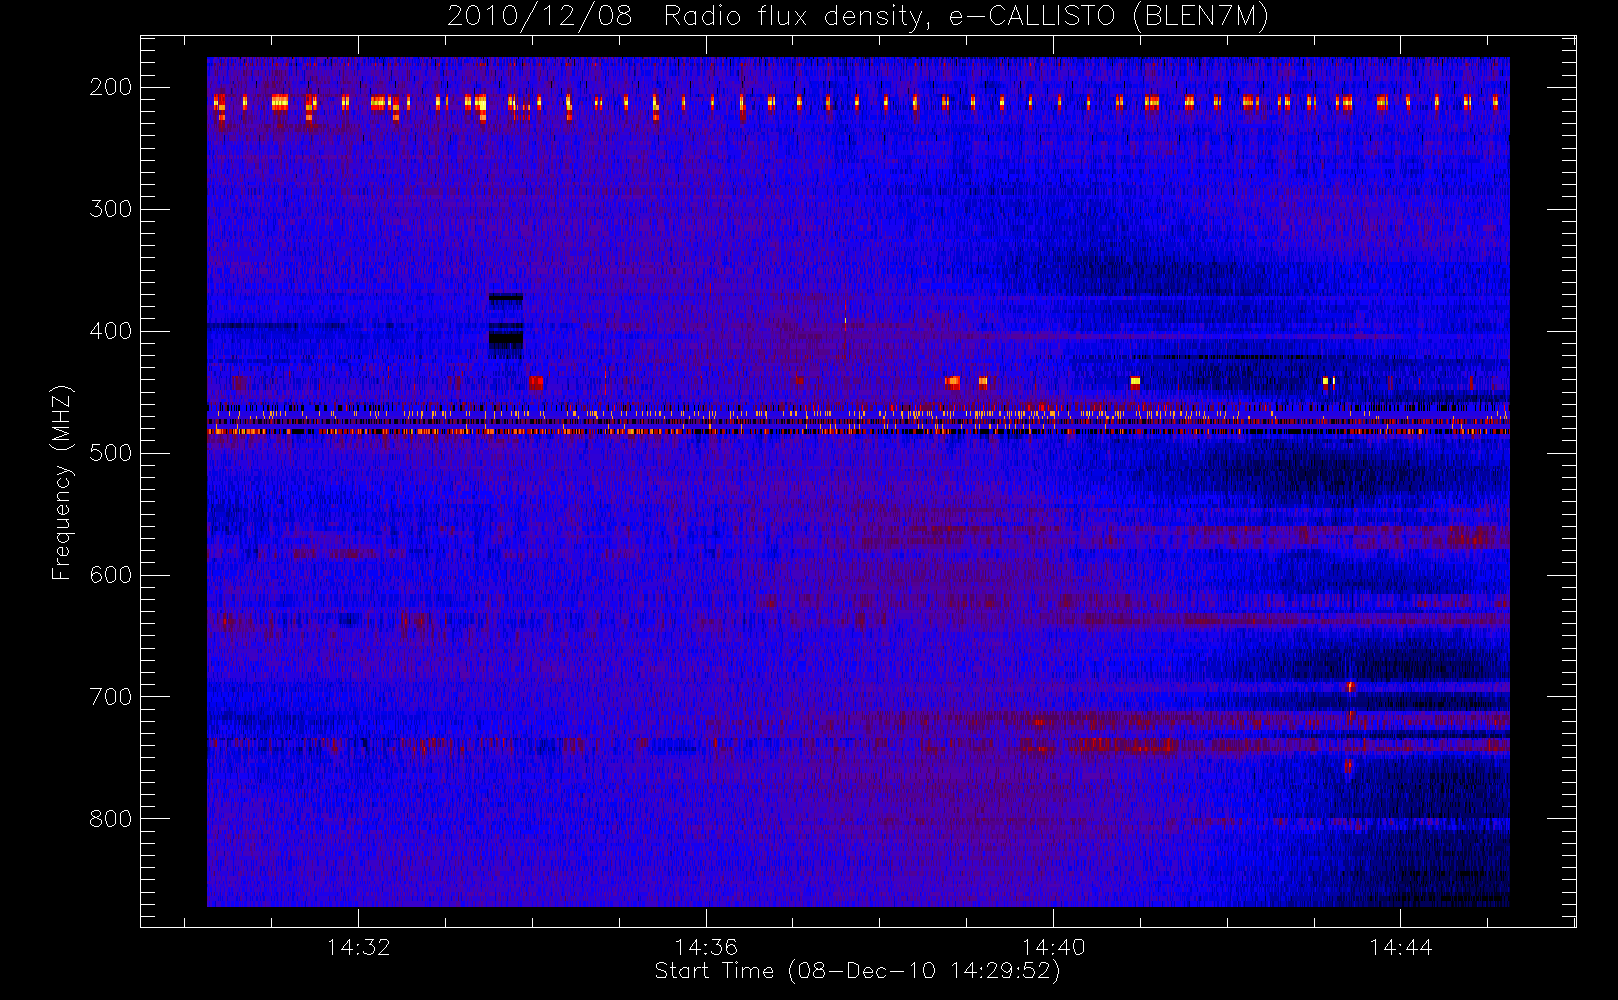Click the 500 frequency tick label
The width and height of the screenshot is (1618, 1000).
click(111, 453)
